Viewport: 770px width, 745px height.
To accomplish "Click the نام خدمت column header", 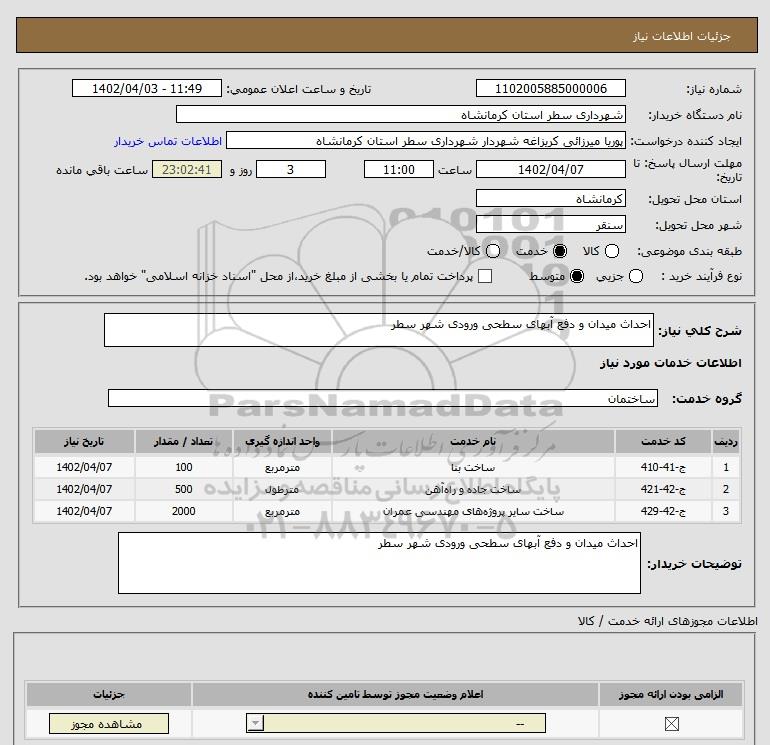I will coord(473,441).
